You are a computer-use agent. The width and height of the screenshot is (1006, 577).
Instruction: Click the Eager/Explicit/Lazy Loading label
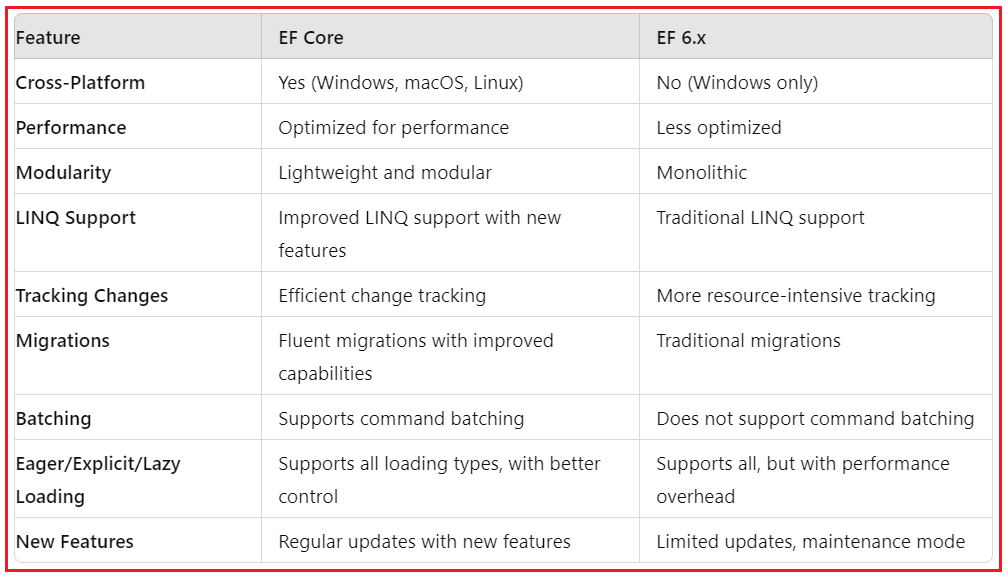(x=98, y=480)
